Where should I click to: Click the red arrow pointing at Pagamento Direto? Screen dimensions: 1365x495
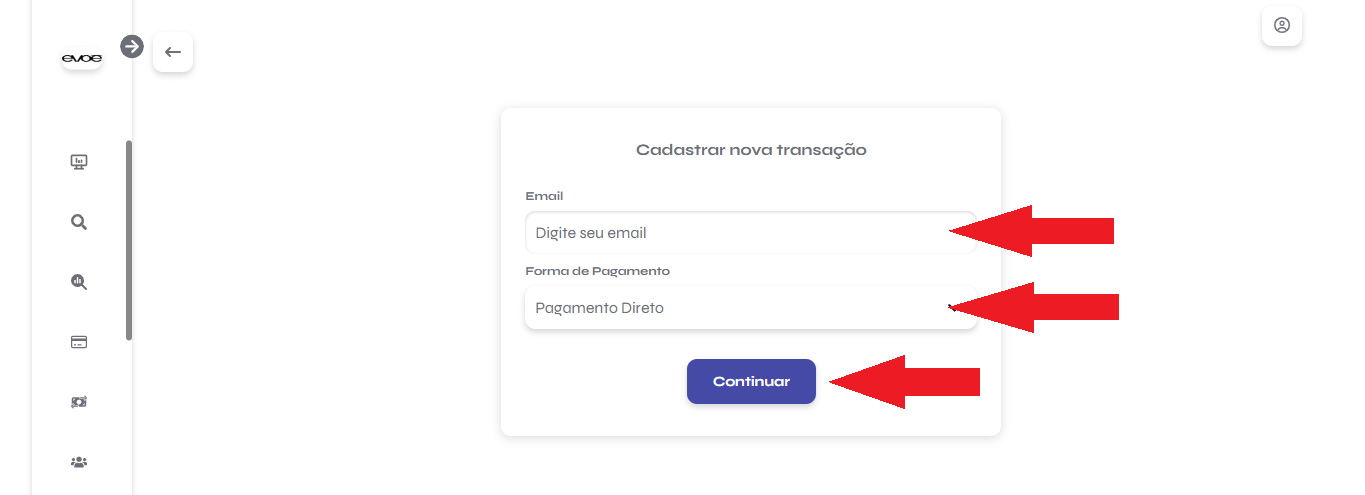click(x=1034, y=307)
